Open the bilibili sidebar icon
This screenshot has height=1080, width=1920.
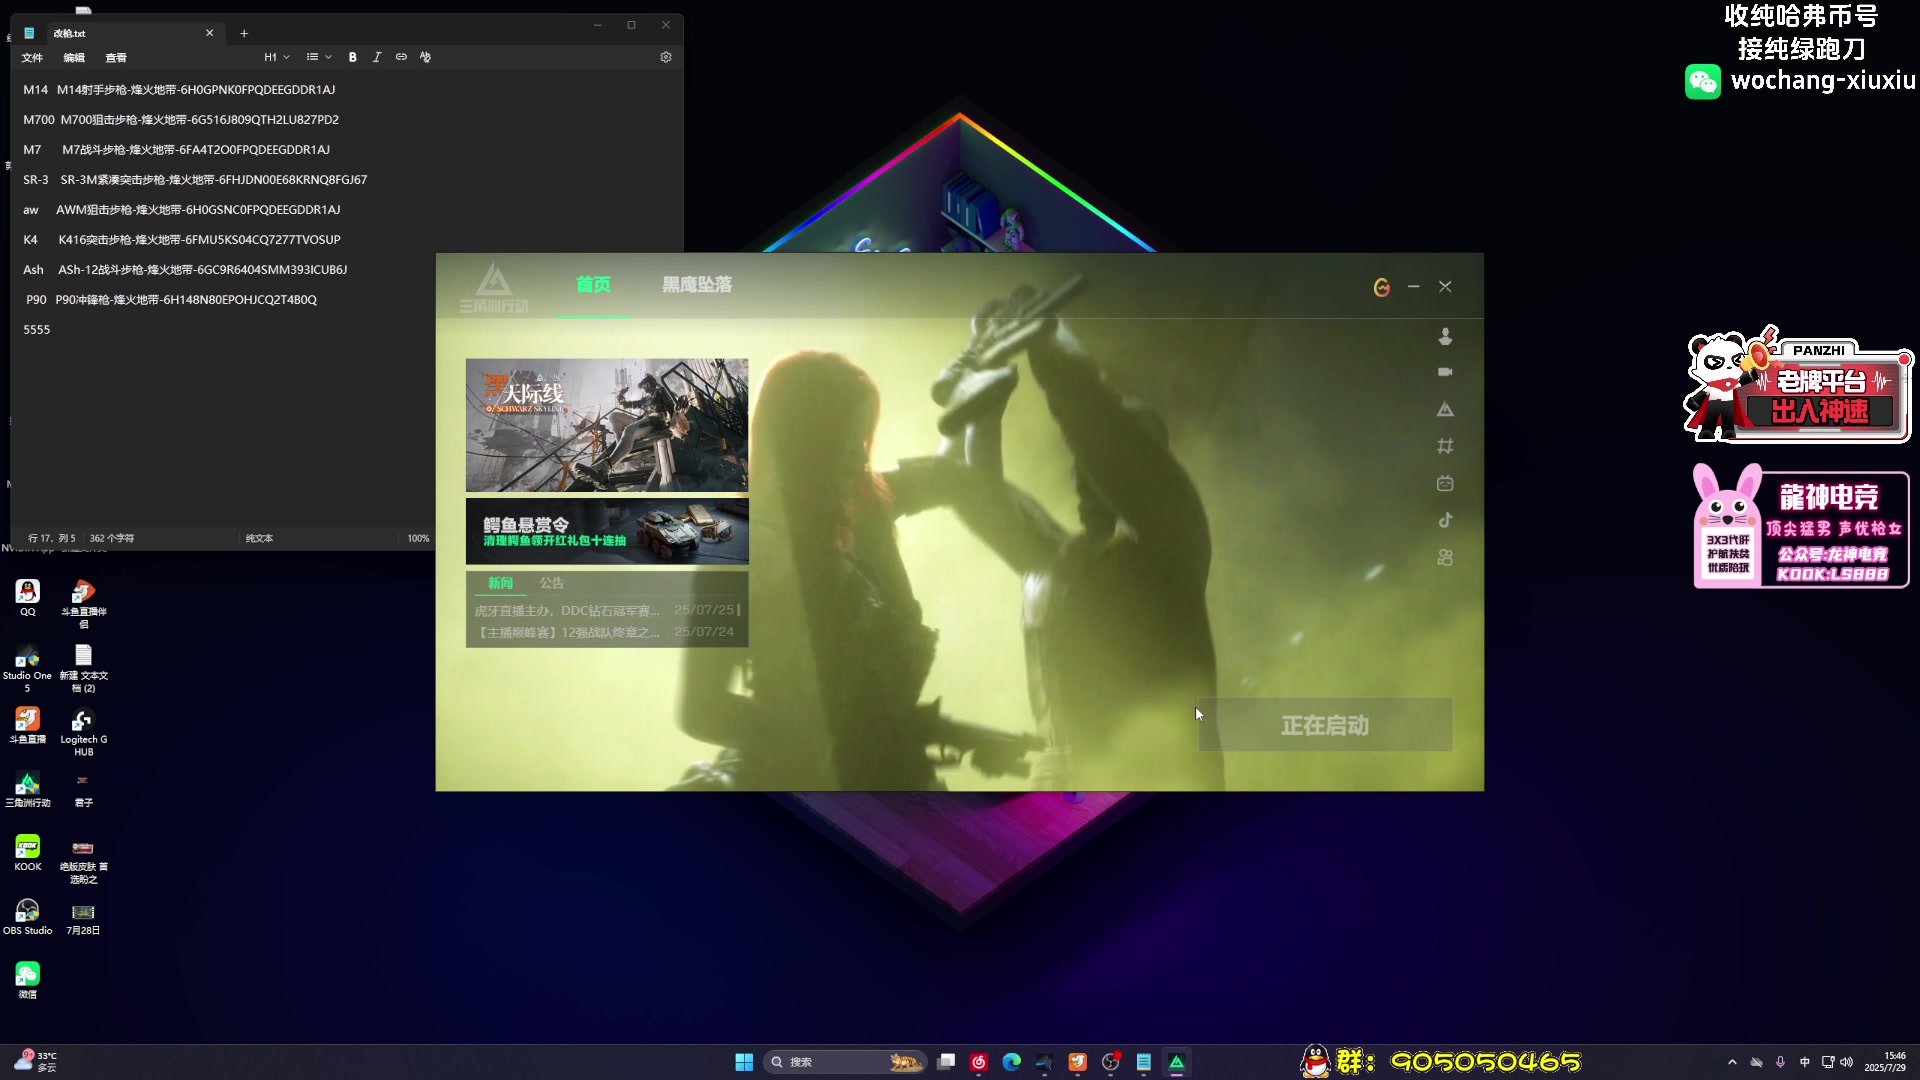[1445, 483]
